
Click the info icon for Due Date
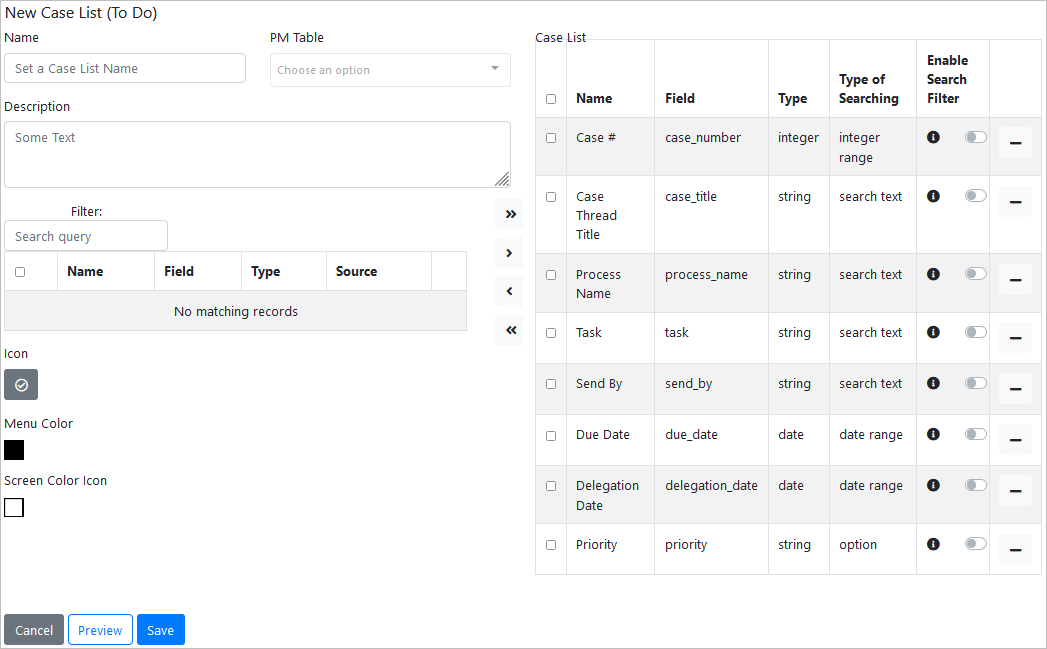coord(933,434)
